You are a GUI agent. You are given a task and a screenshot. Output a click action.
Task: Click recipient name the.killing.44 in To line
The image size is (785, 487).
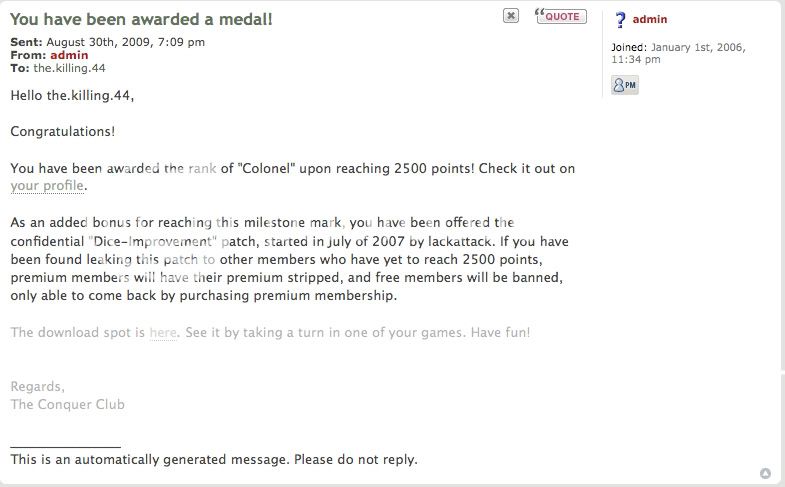[68, 68]
